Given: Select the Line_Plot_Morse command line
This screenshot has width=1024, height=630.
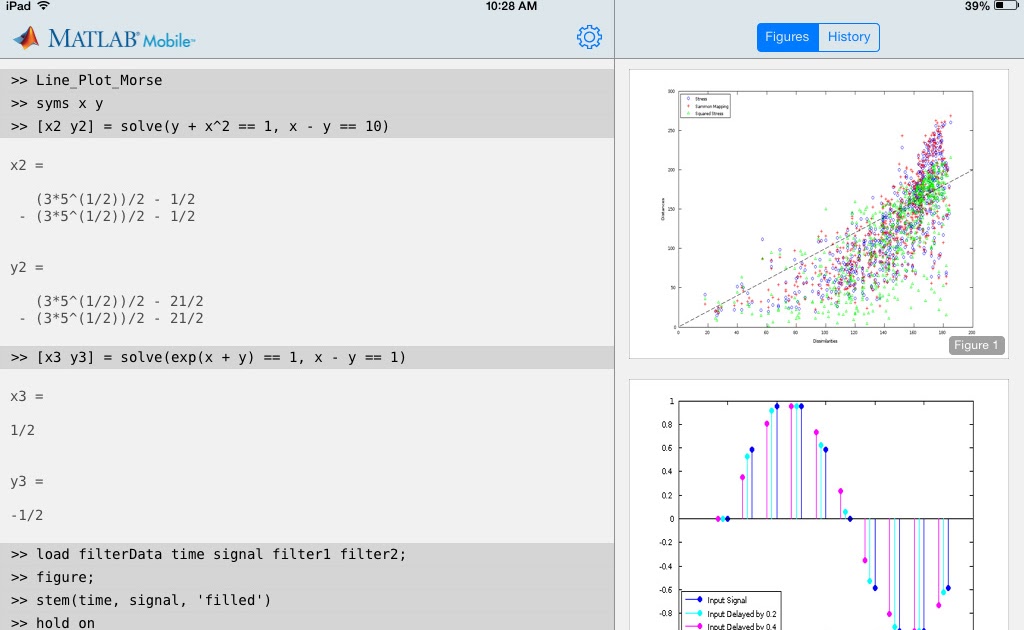Looking at the screenshot, I should pyautogui.click(x=307, y=80).
